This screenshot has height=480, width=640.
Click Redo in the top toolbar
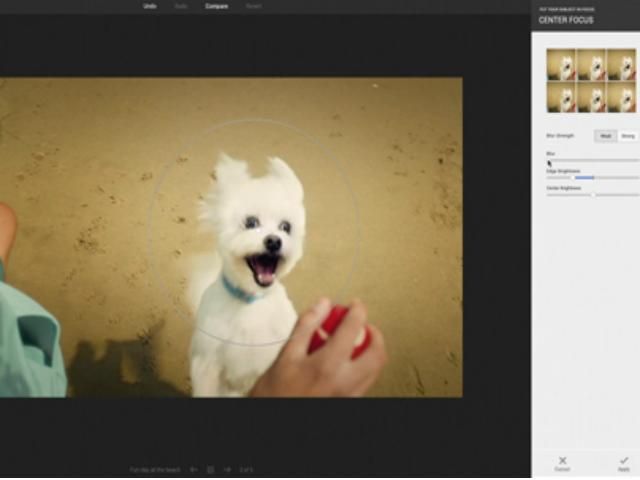pos(181,6)
